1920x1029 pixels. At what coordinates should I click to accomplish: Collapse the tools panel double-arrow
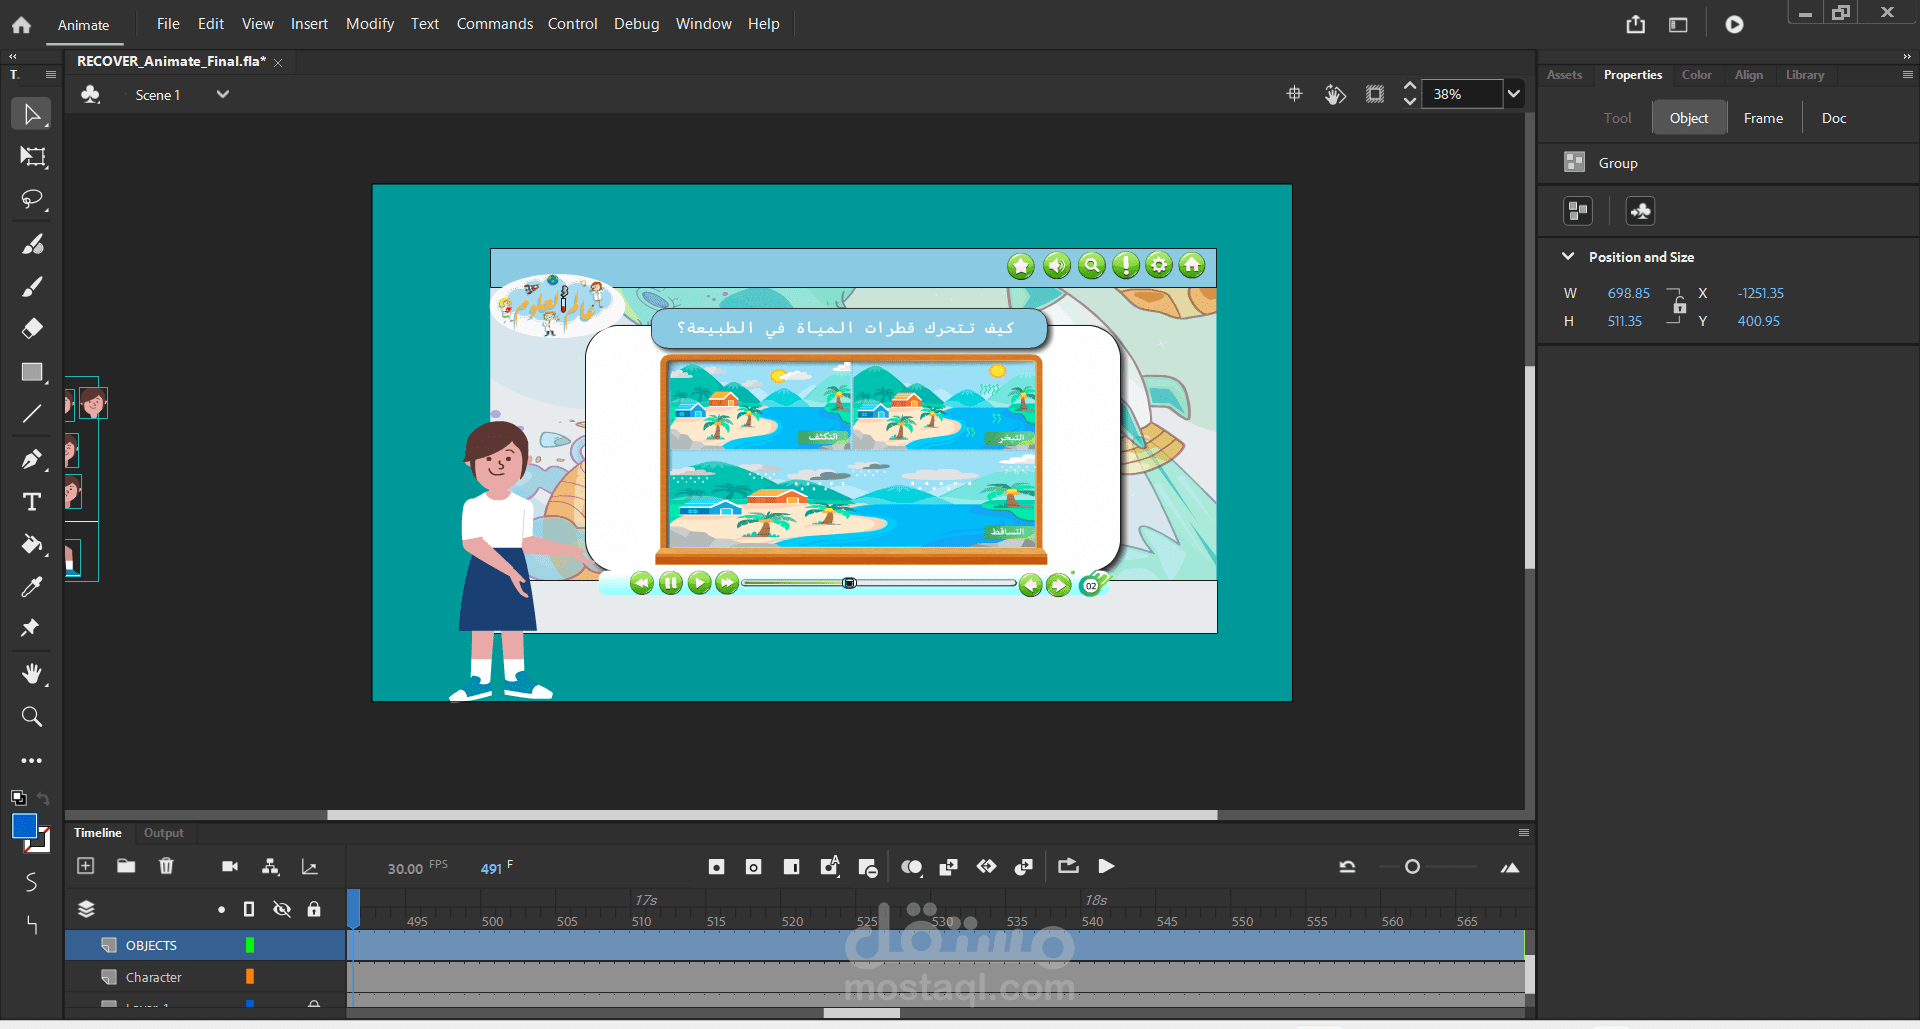tap(13, 57)
